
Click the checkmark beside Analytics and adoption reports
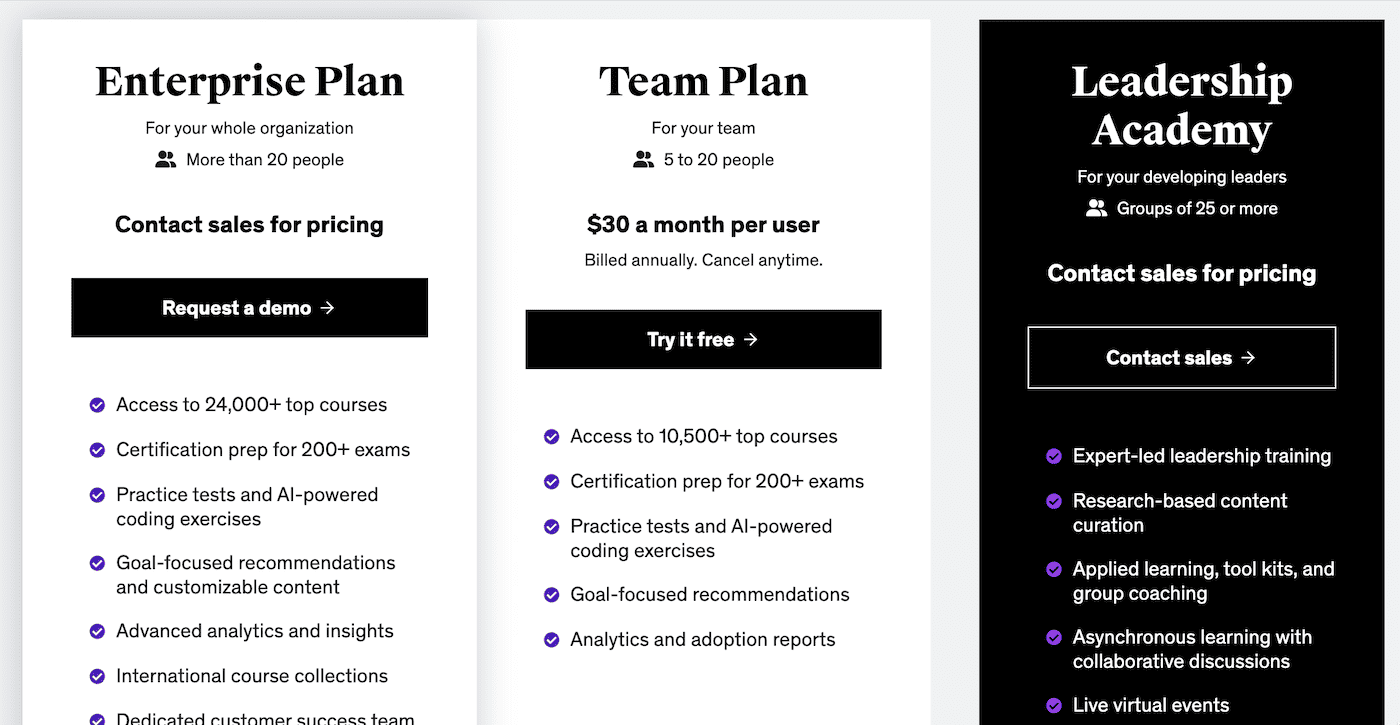pos(551,639)
